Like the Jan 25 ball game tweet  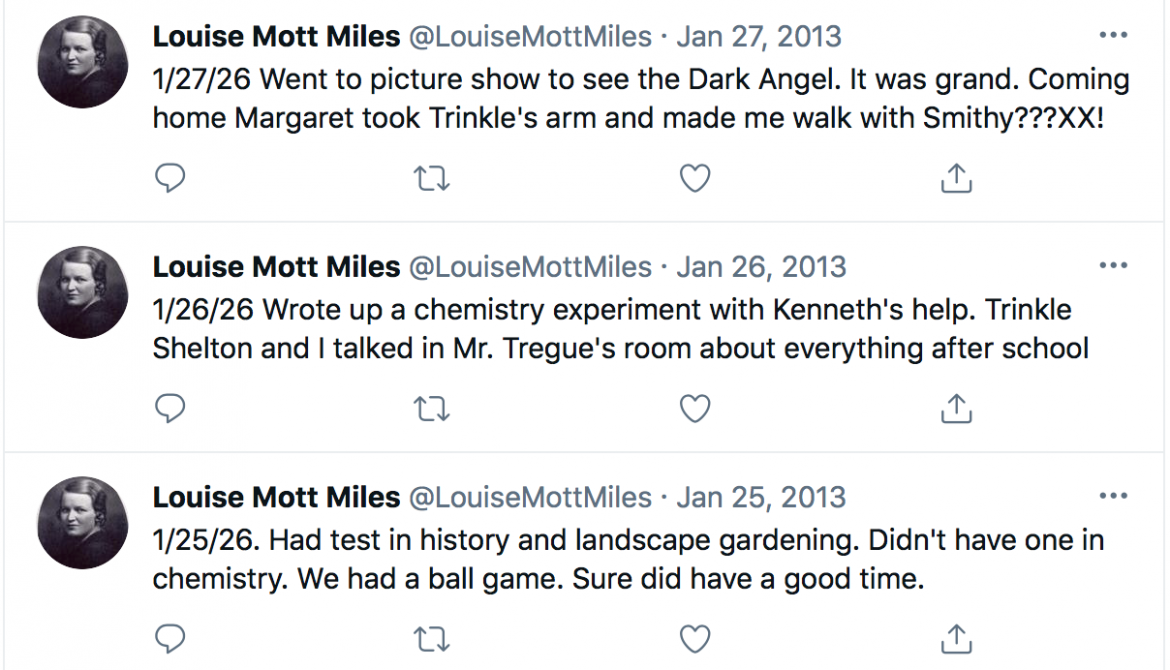[695, 637]
